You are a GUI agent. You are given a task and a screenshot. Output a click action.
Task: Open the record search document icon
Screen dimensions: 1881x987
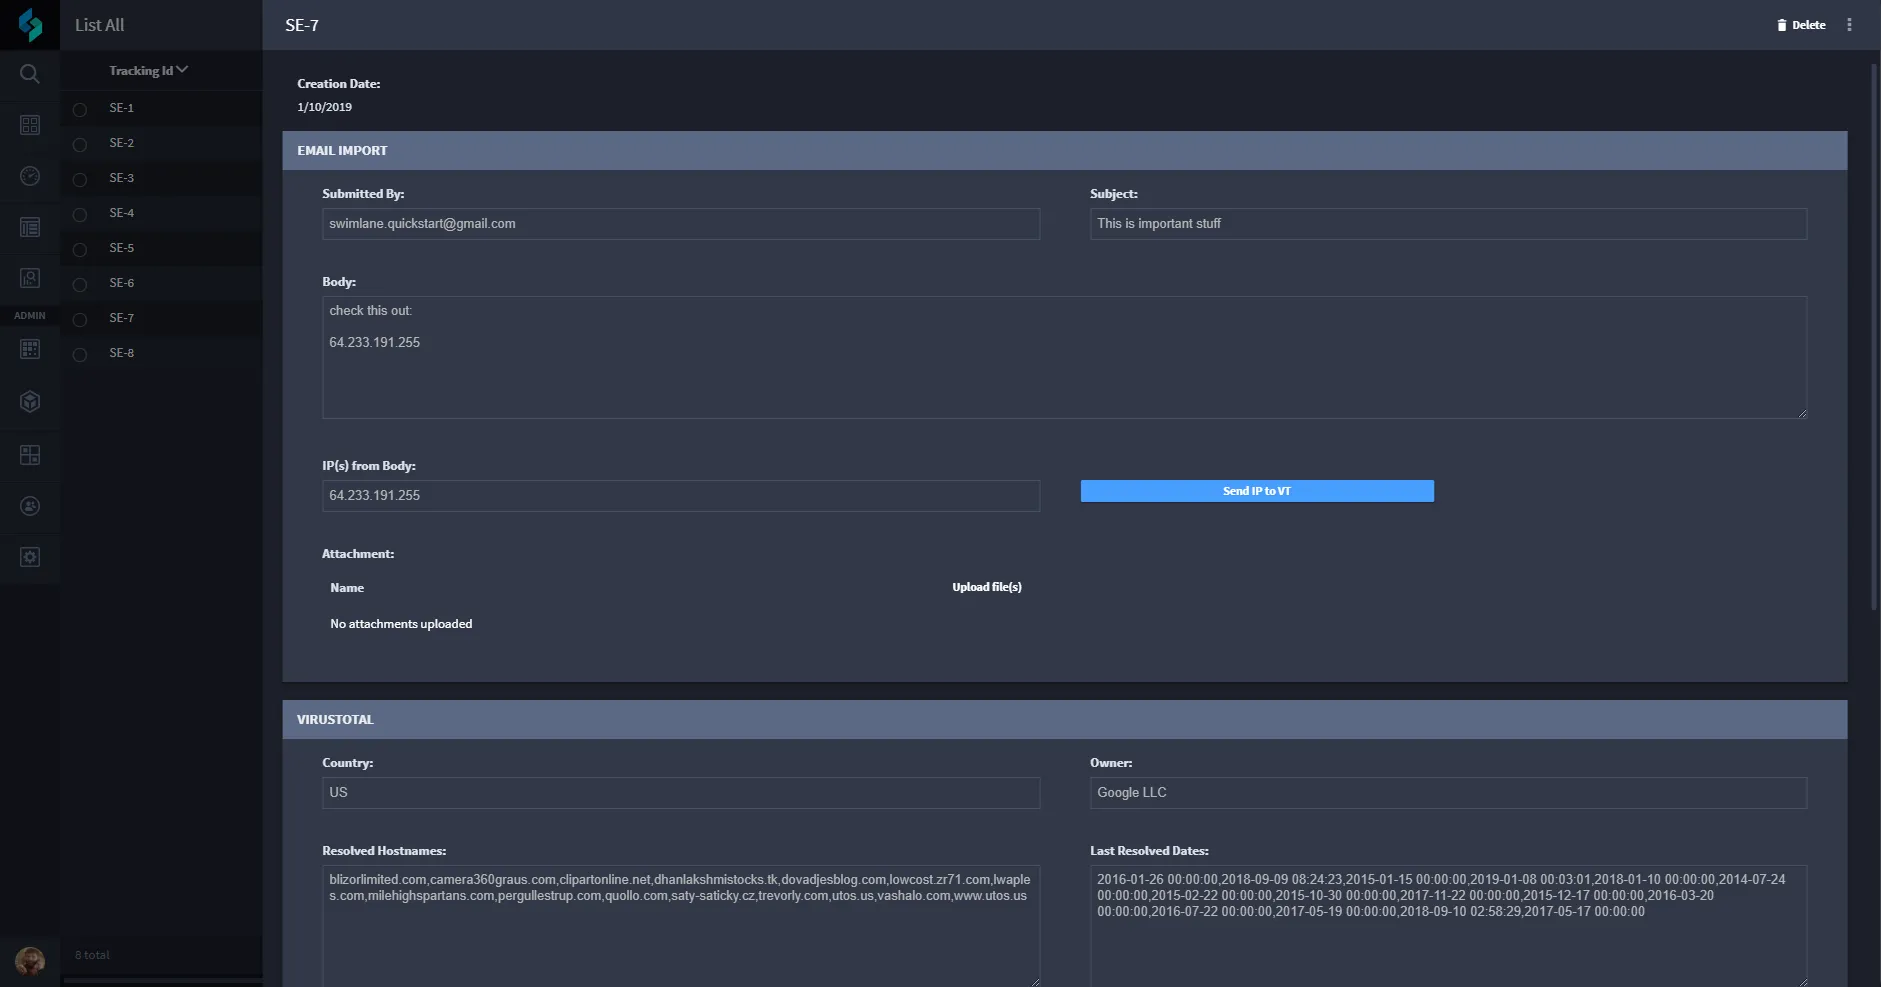click(x=30, y=278)
